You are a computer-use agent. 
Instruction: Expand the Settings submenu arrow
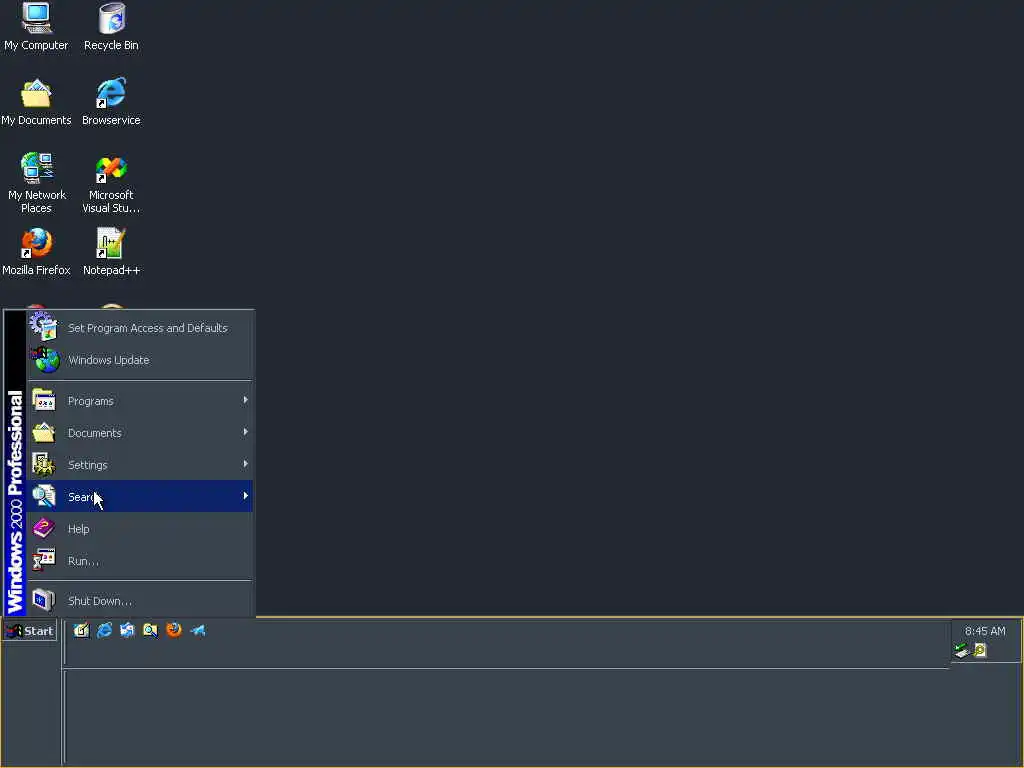(246, 464)
